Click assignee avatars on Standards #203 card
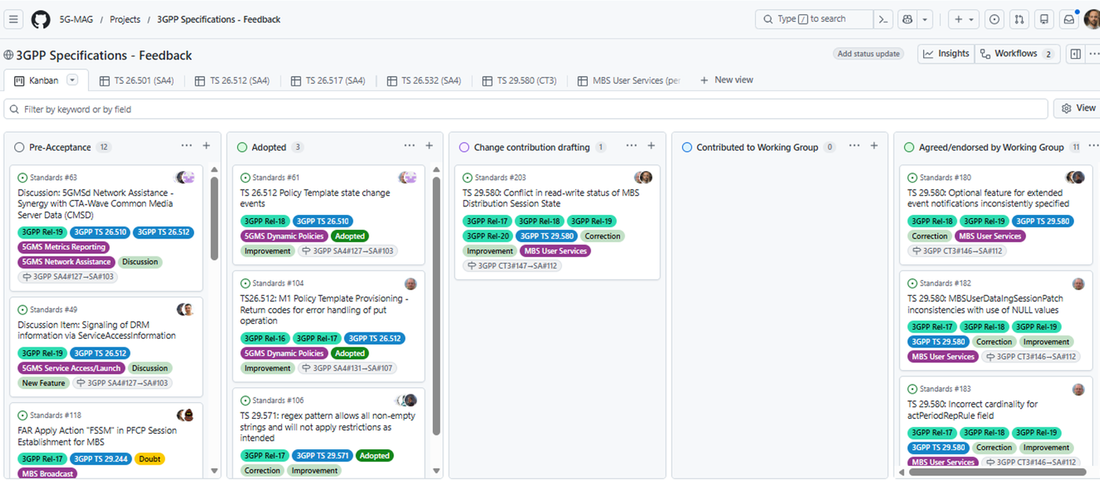This screenshot has height=480, width=1100. [643, 178]
